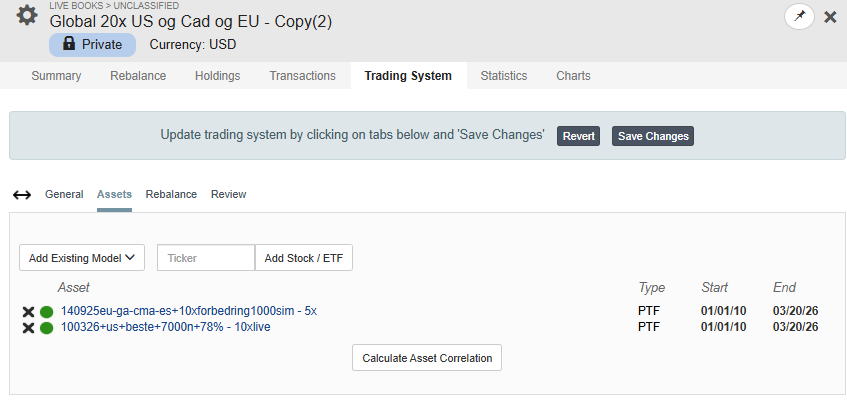Open the 100326+us+beste+7000n+78% - 10xlive link
The width and height of the screenshot is (847, 402).
[x=165, y=327]
